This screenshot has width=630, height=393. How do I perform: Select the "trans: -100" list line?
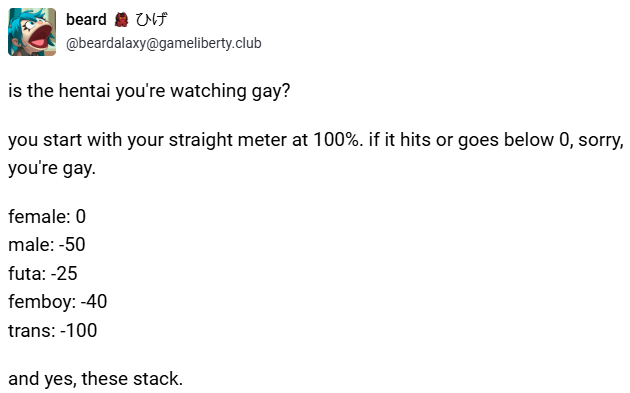click(53, 331)
